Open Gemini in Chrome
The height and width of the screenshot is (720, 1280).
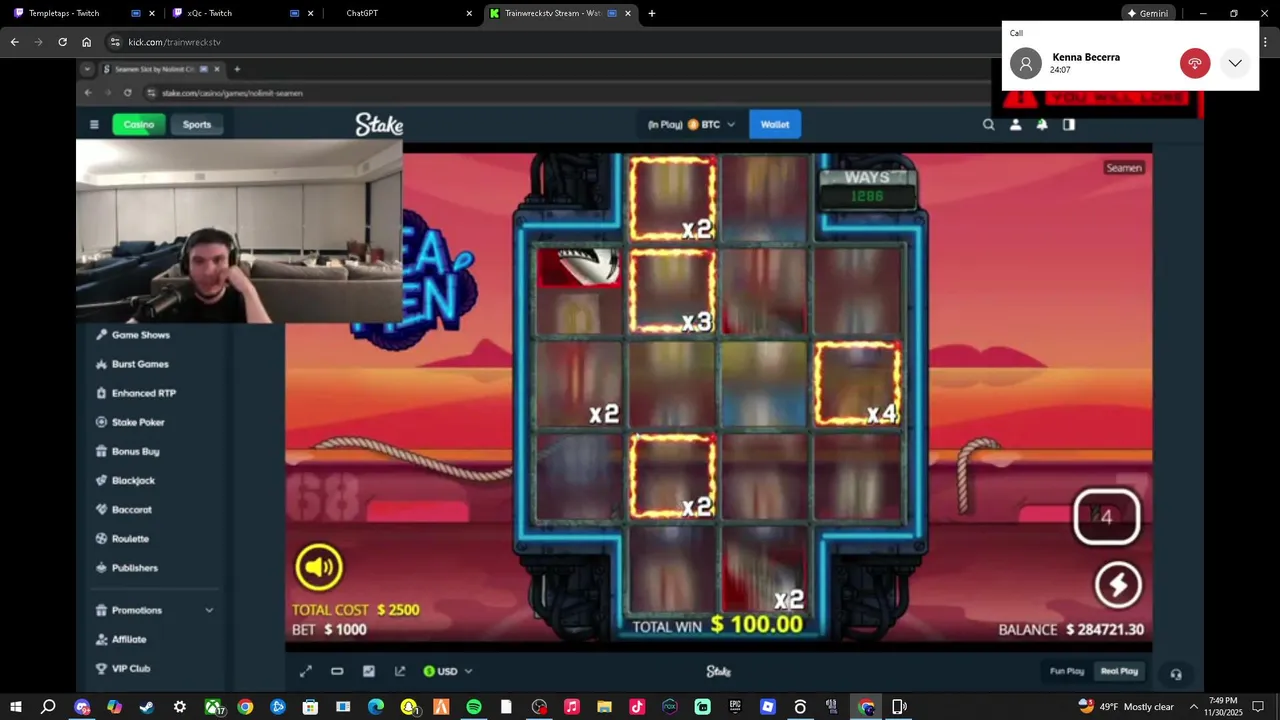click(x=1147, y=13)
